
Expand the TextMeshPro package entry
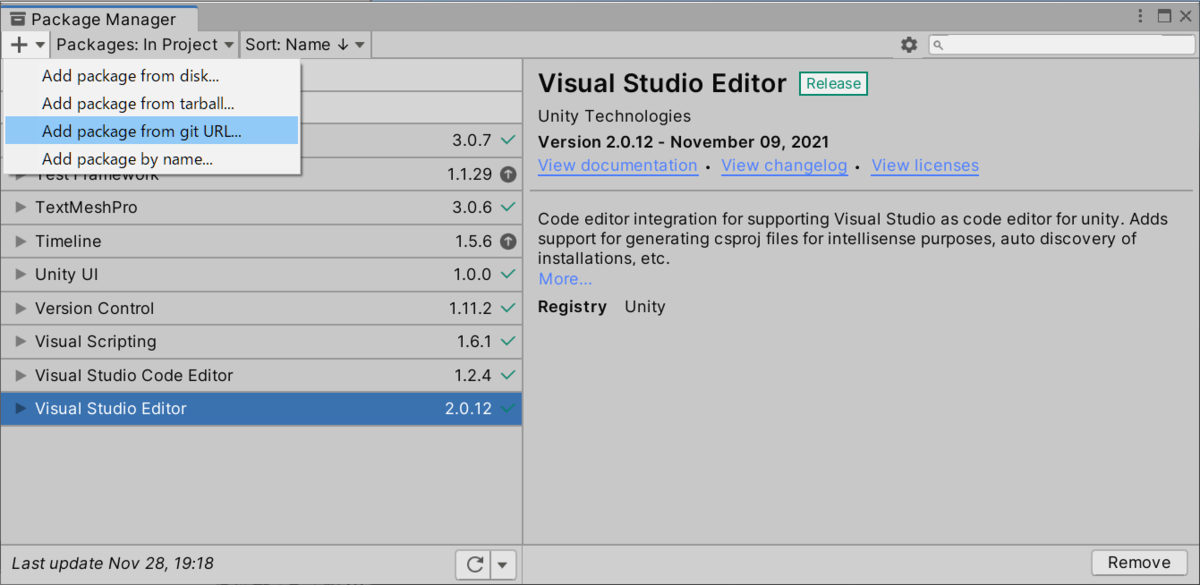[x=20, y=207]
